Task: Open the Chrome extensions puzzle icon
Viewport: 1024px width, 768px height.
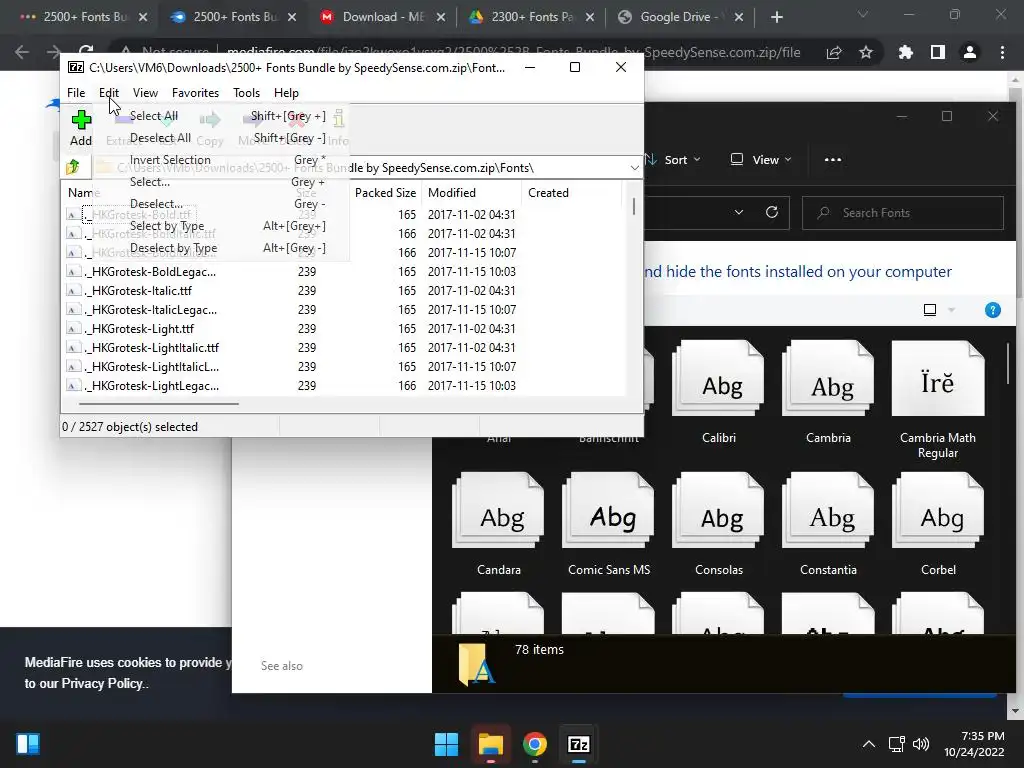Action: (905, 52)
